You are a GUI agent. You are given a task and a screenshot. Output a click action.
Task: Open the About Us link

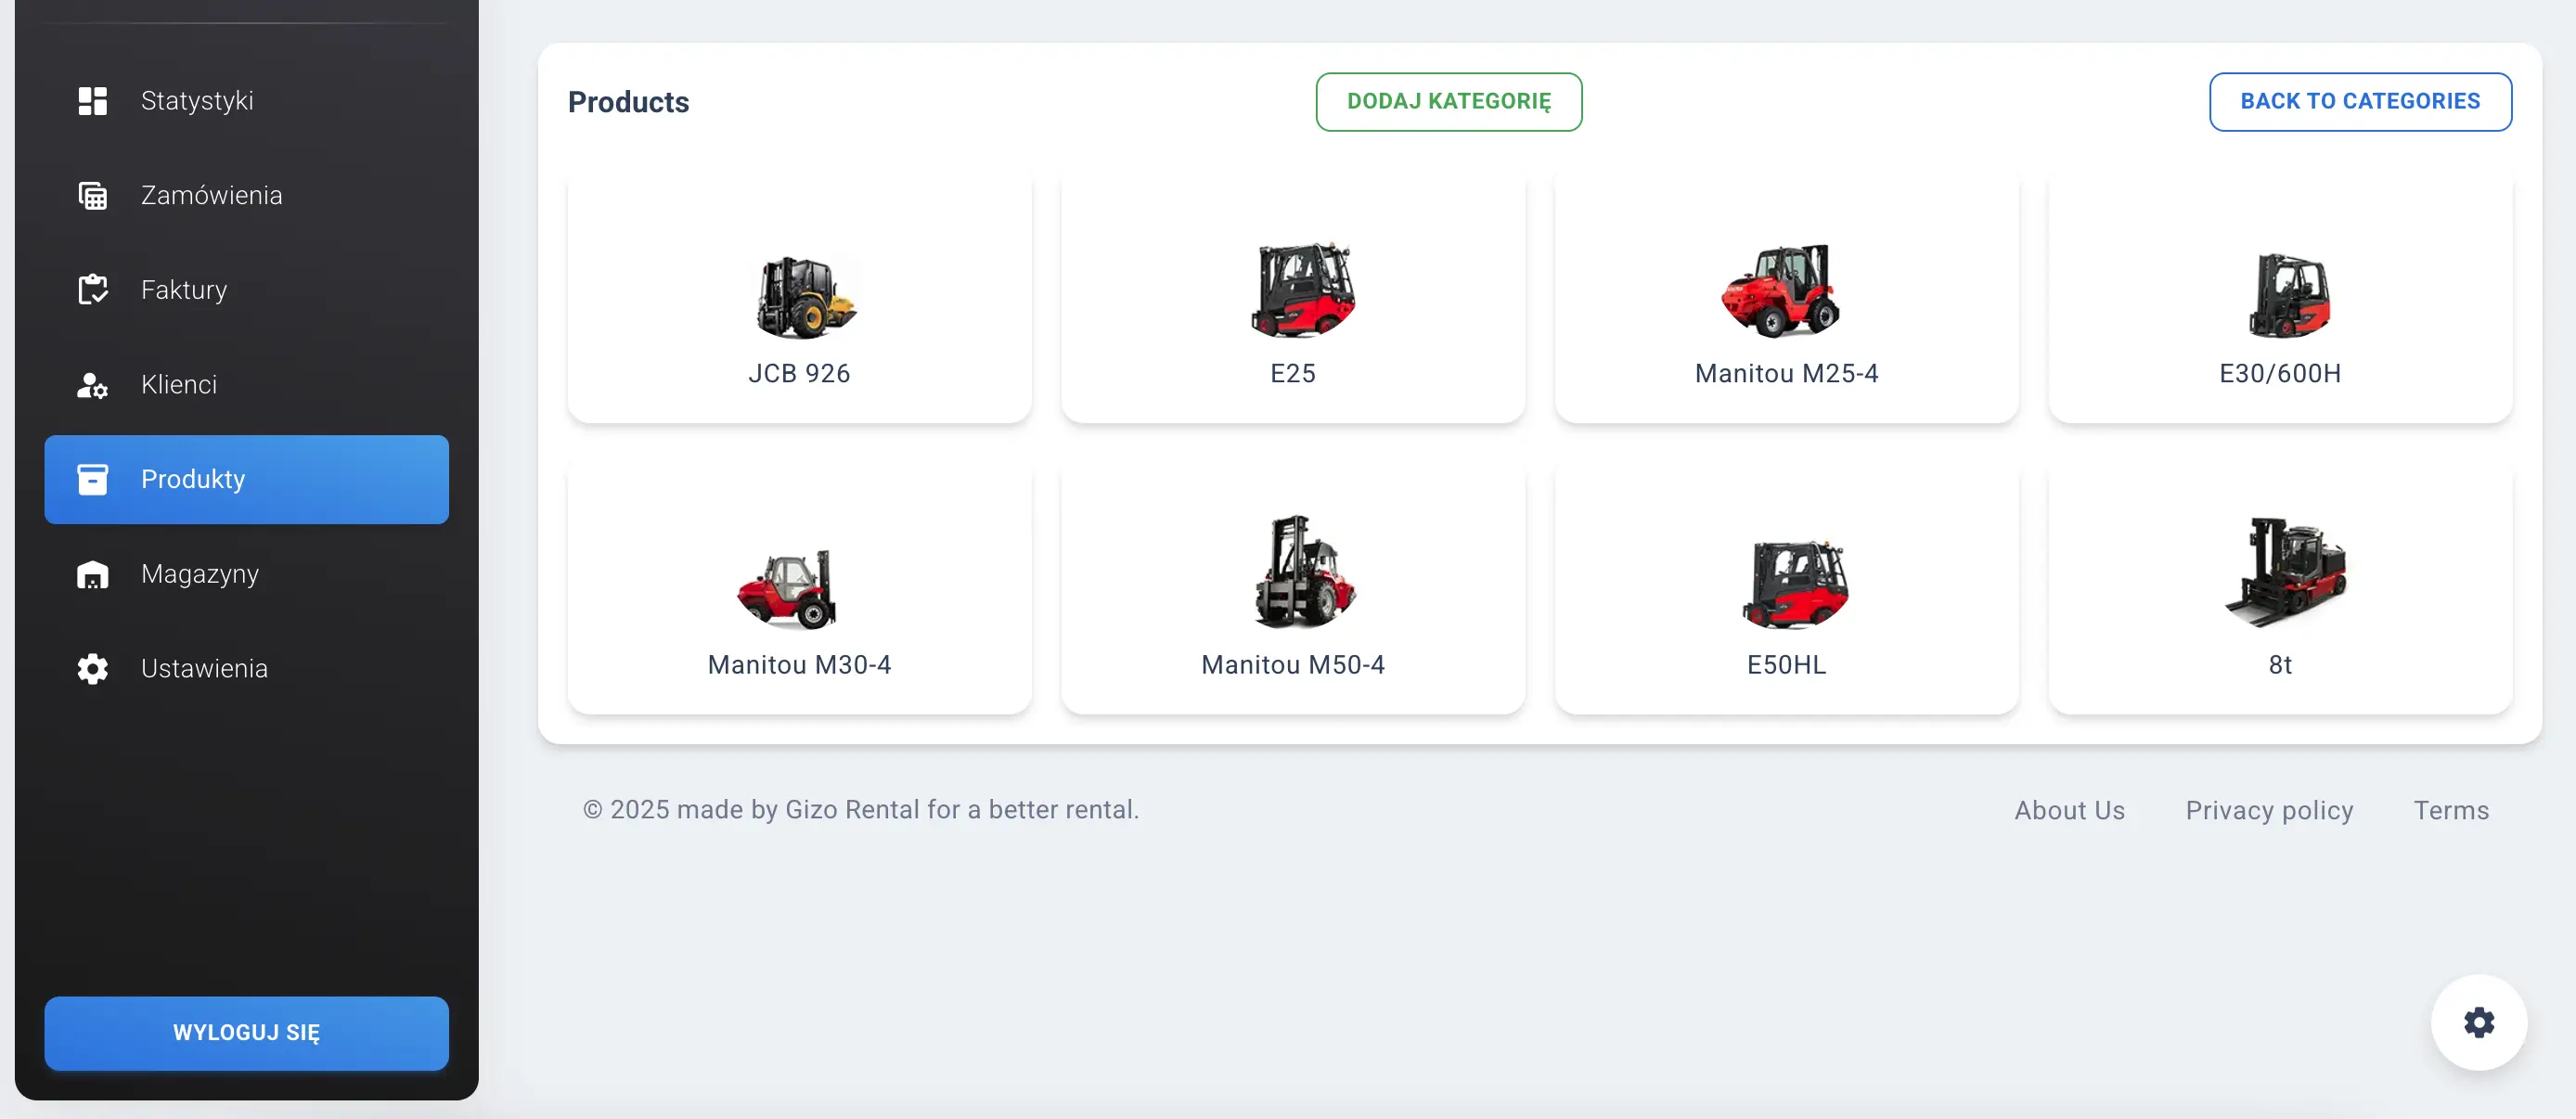[x=2069, y=810]
